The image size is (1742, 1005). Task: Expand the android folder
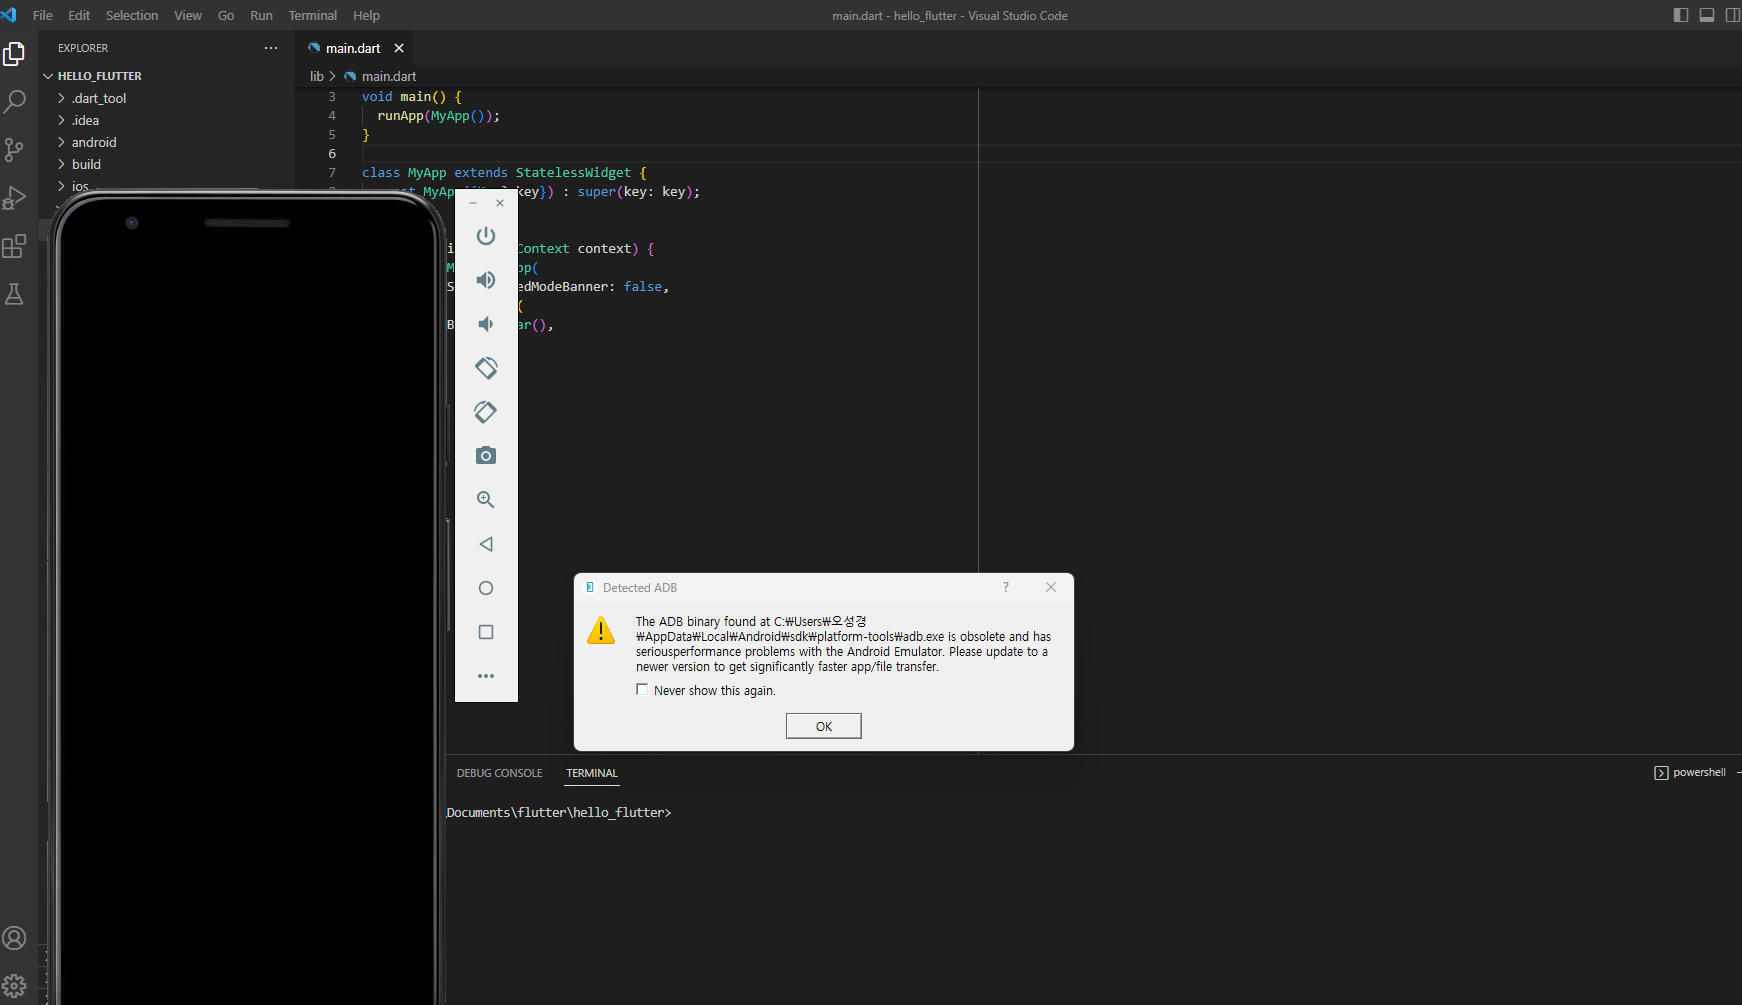[x=94, y=142]
